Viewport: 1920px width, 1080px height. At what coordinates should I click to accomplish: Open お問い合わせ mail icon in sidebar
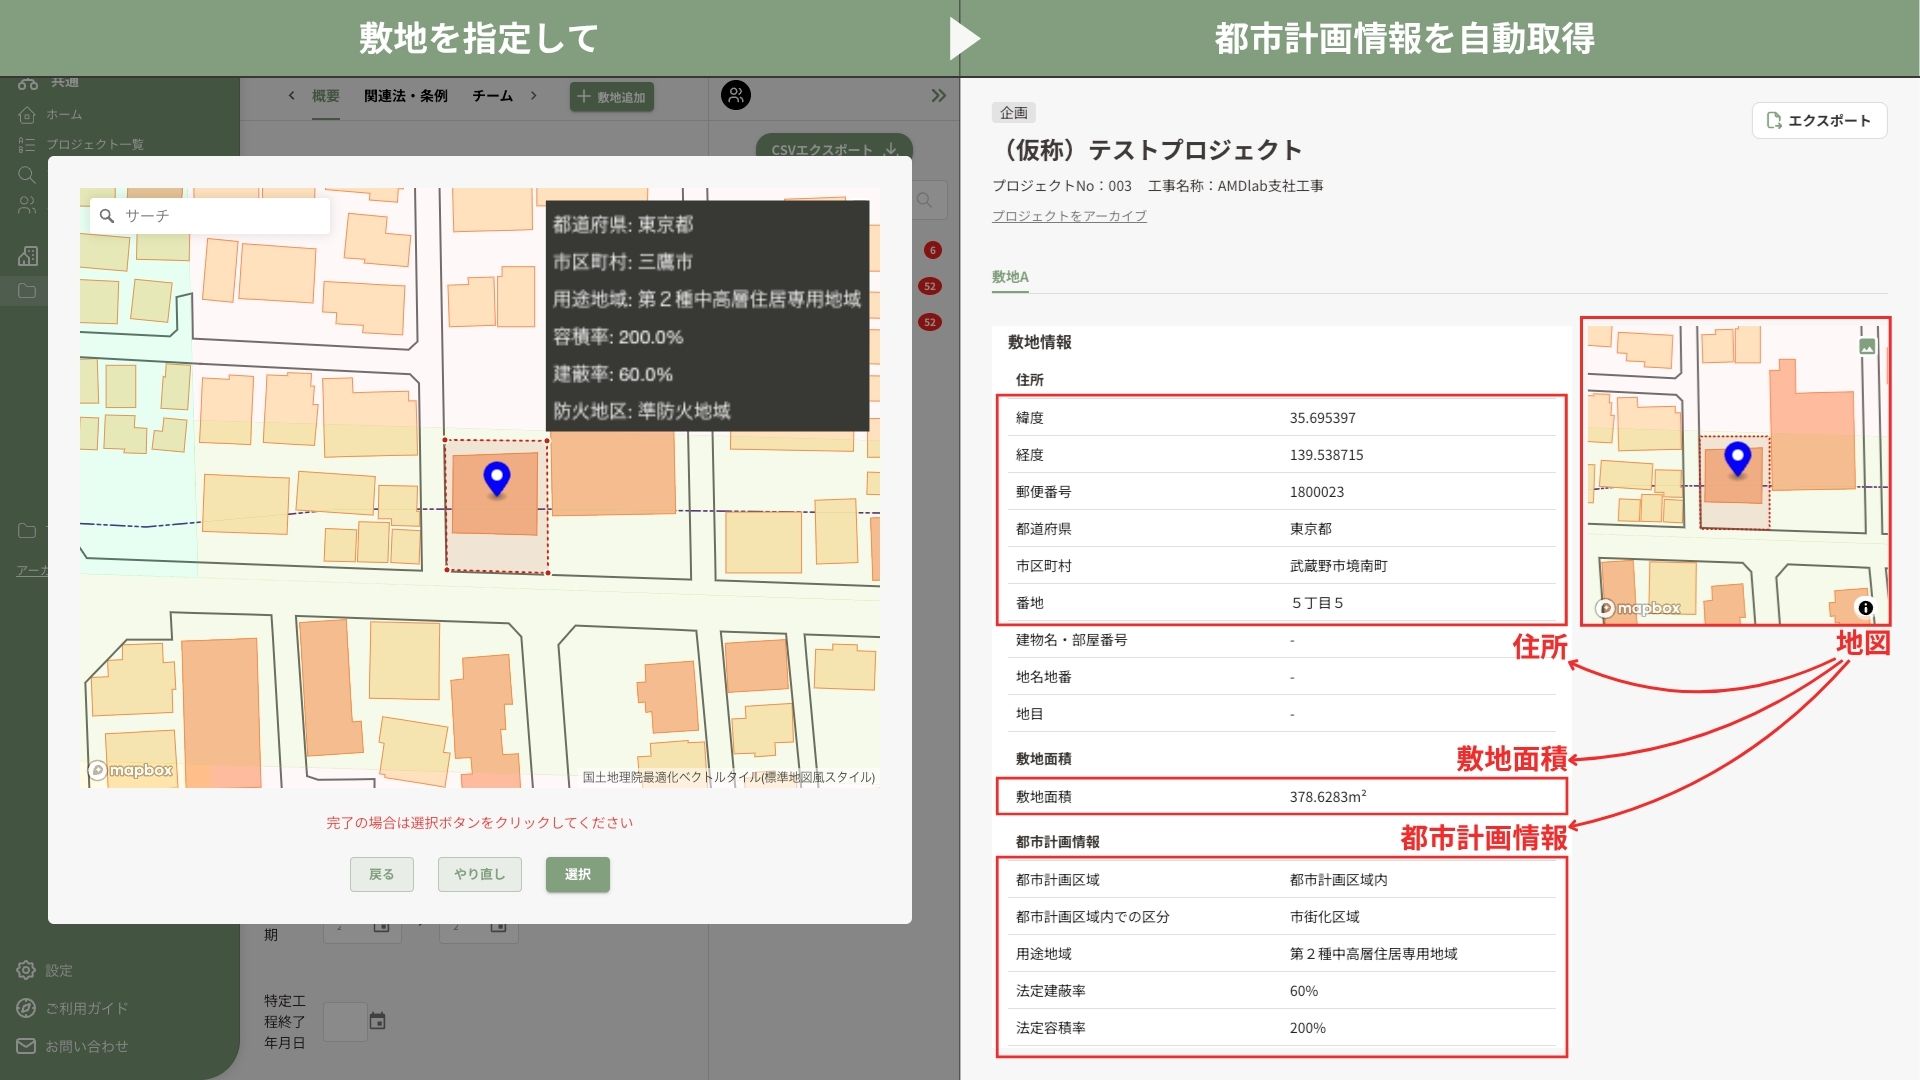click(26, 1046)
